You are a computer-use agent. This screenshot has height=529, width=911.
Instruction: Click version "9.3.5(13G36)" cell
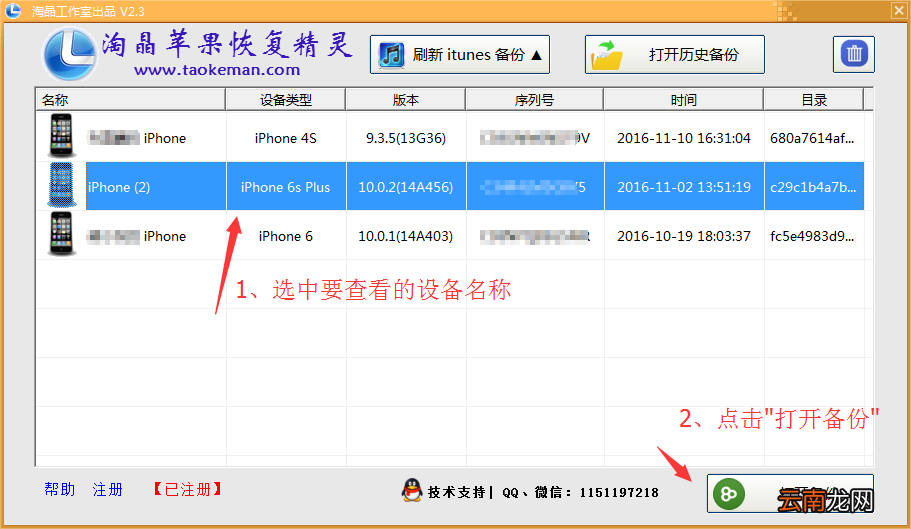point(406,138)
